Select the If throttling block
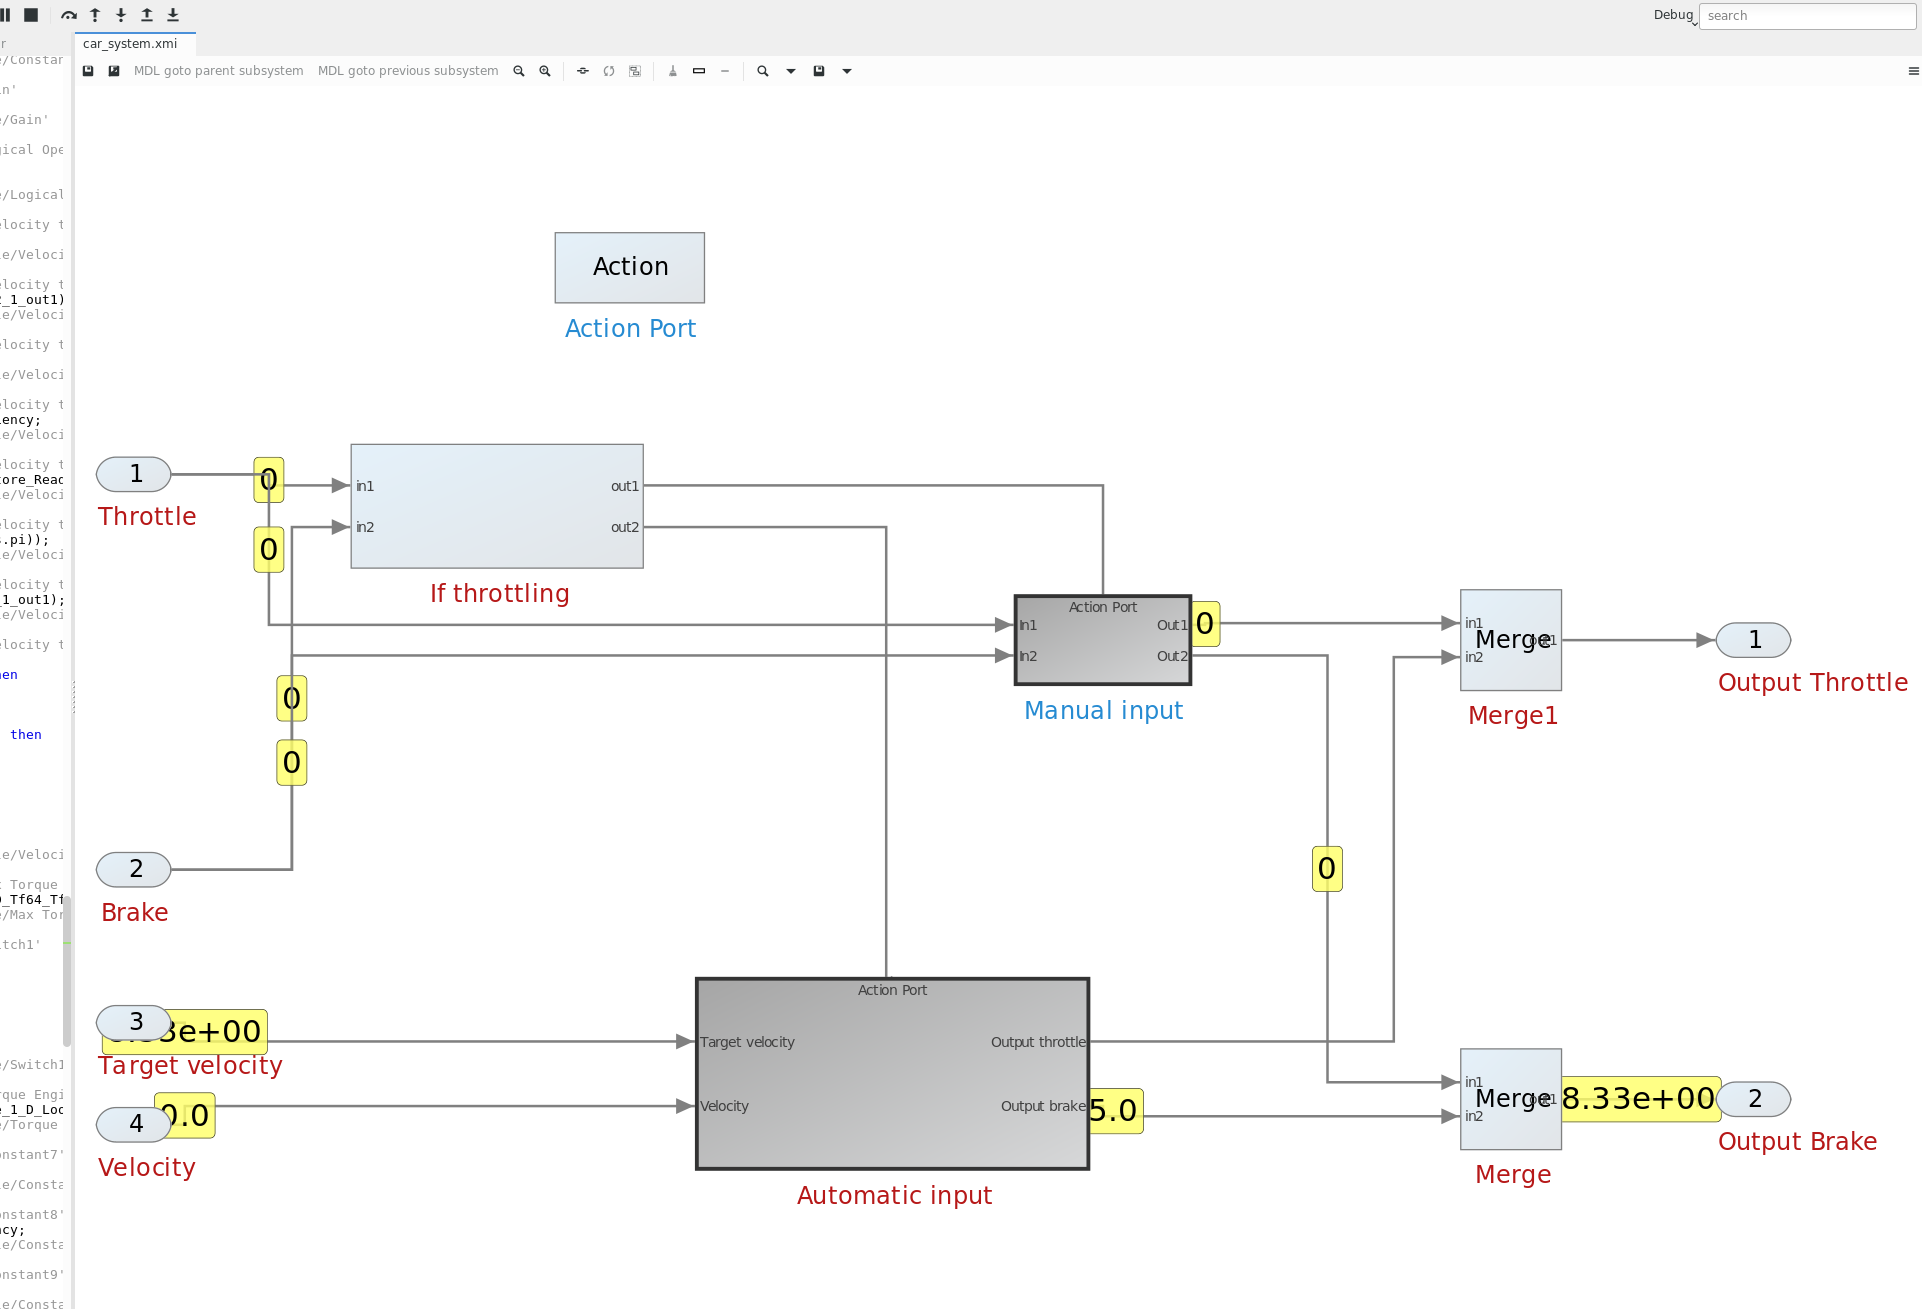Screen dimensions: 1922x1309 click(x=497, y=506)
